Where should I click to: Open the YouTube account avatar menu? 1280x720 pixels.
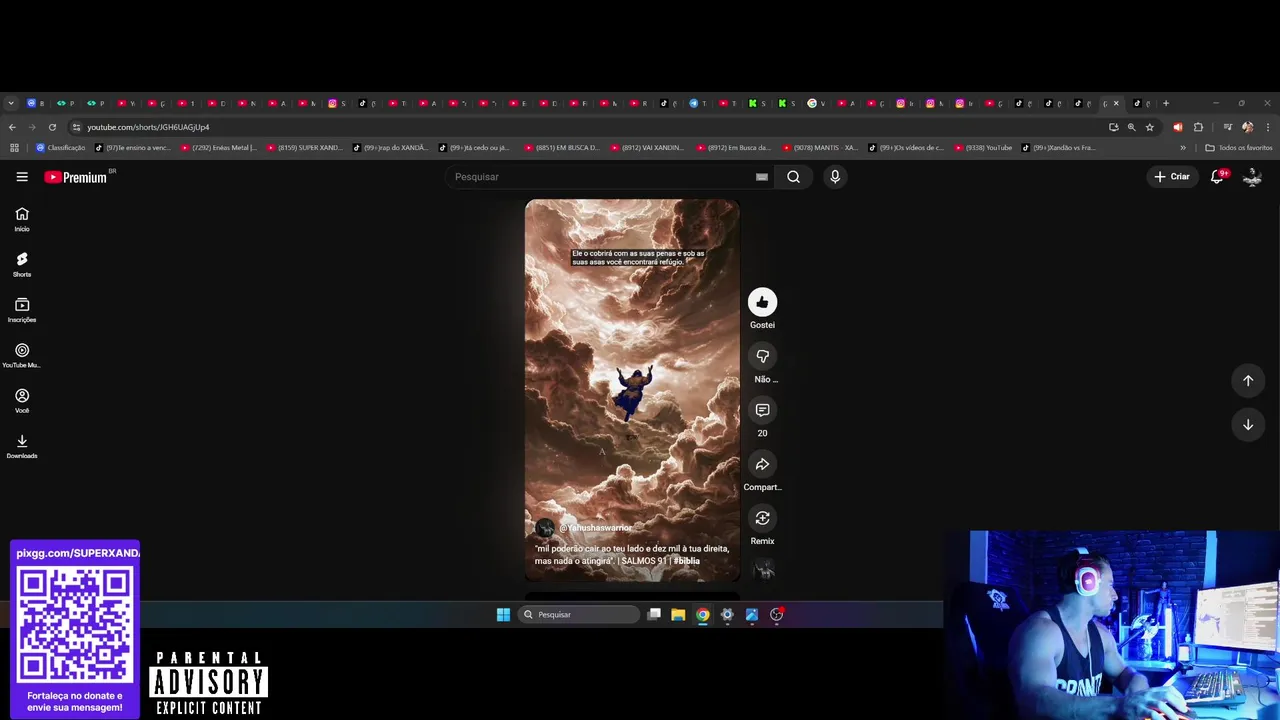(1252, 177)
